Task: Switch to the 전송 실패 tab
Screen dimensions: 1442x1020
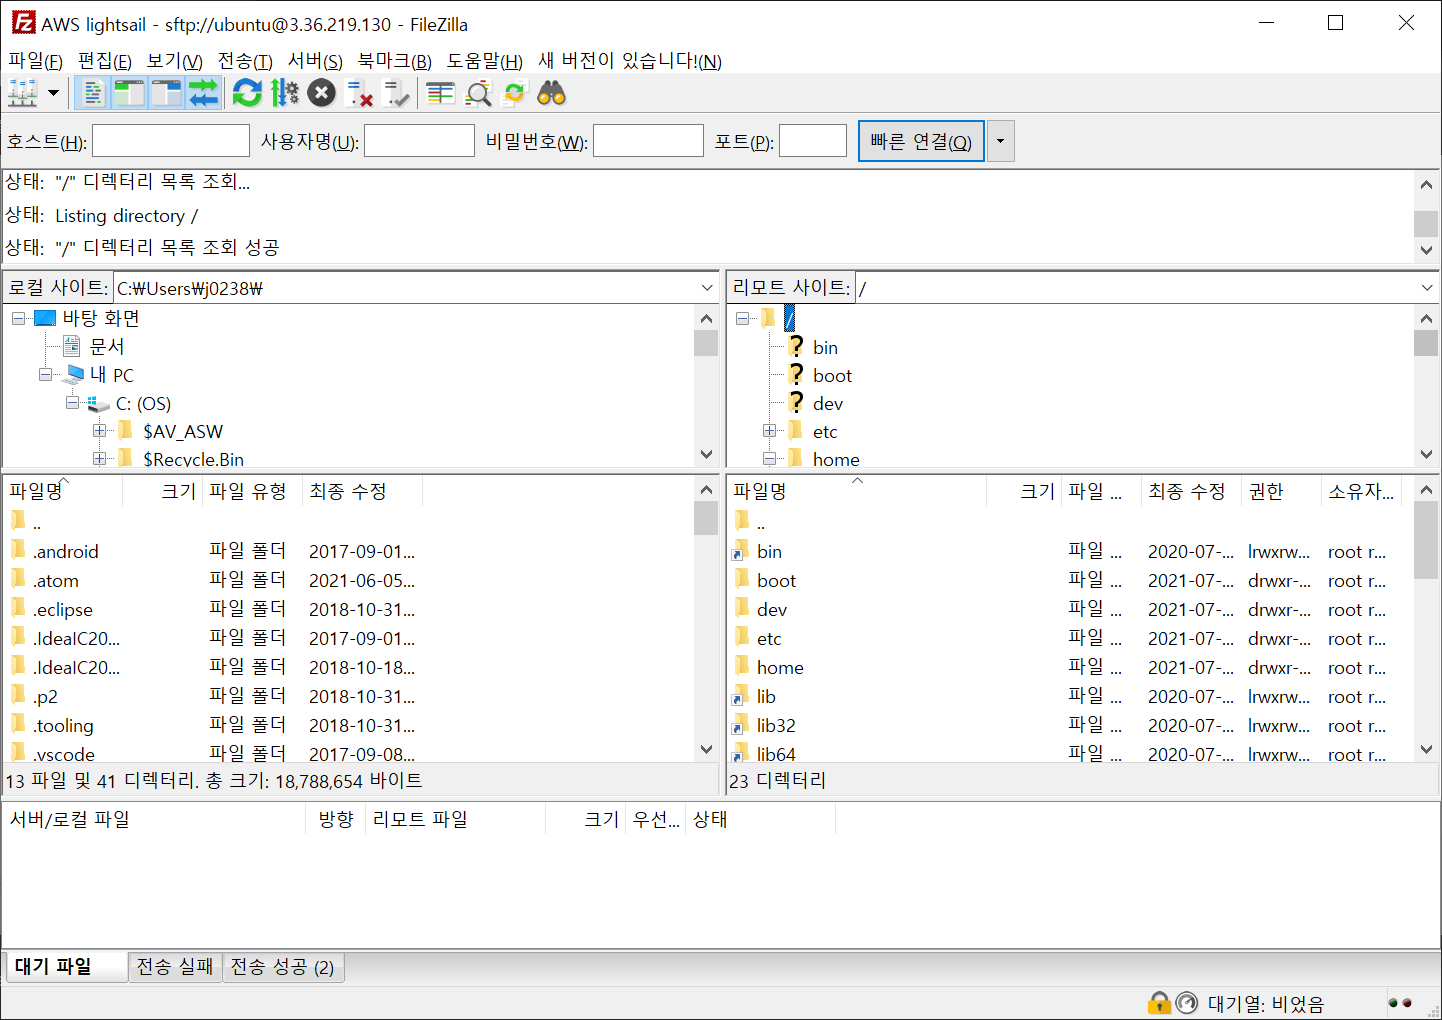Action: [175, 967]
